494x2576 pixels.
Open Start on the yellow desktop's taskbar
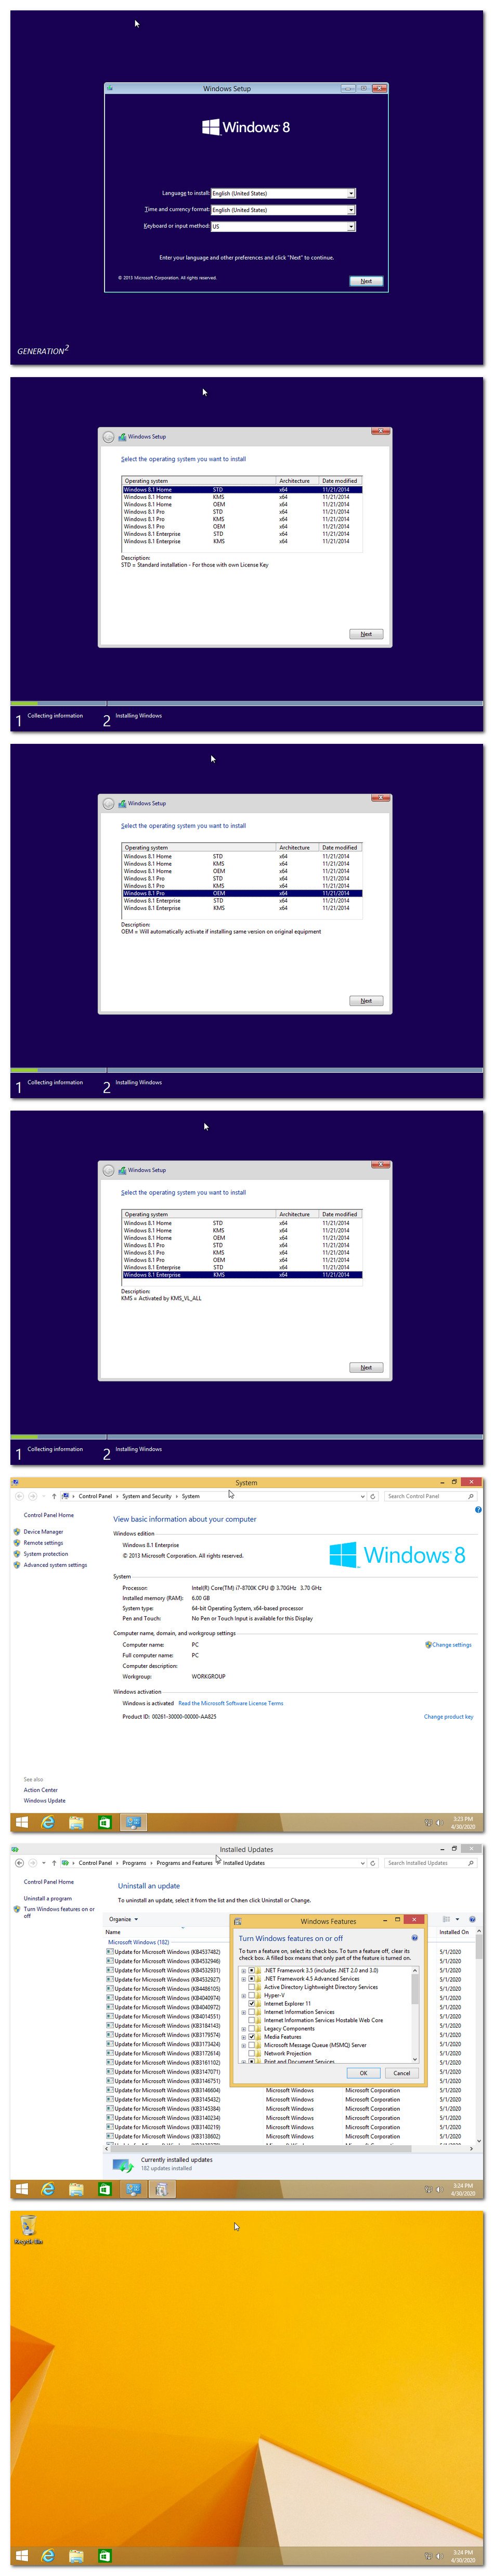[21, 2556]
